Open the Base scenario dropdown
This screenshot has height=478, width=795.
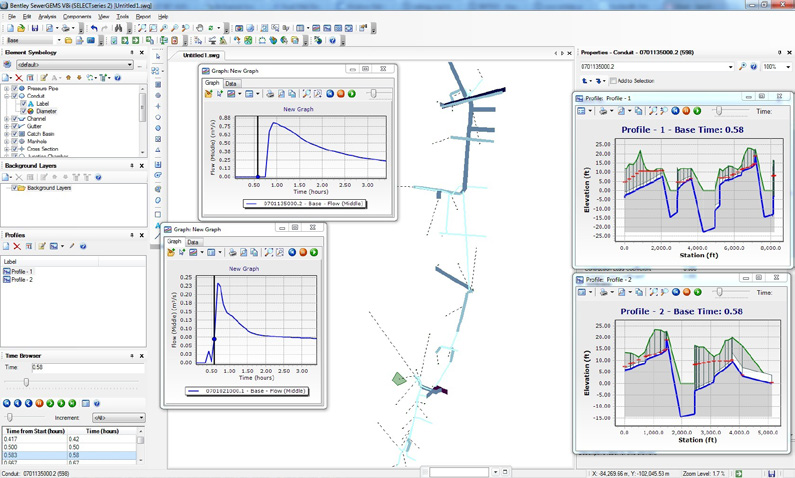click(x=59, y=41)
